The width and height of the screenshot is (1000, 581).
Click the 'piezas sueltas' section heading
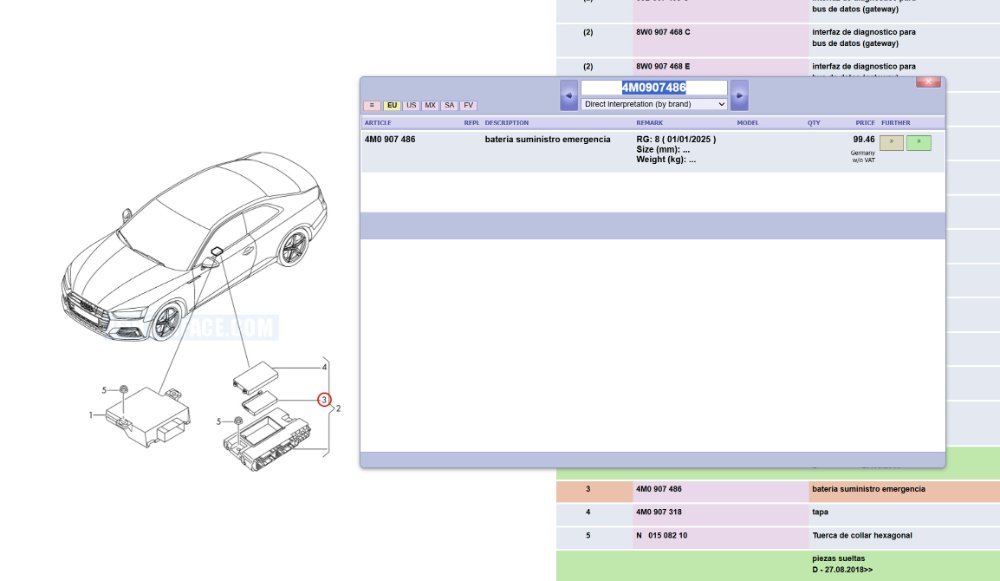(839, 559)
